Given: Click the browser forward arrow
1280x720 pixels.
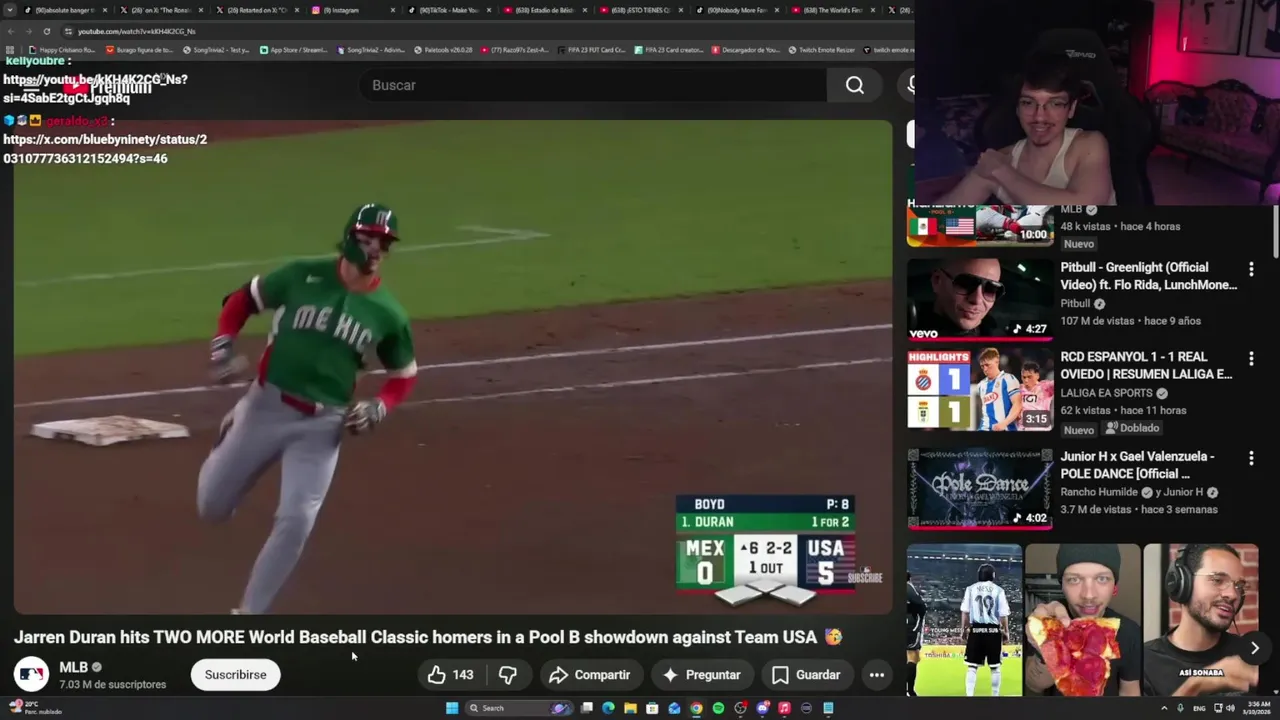Looking at the screenshot, I should [x=28, y=31].
